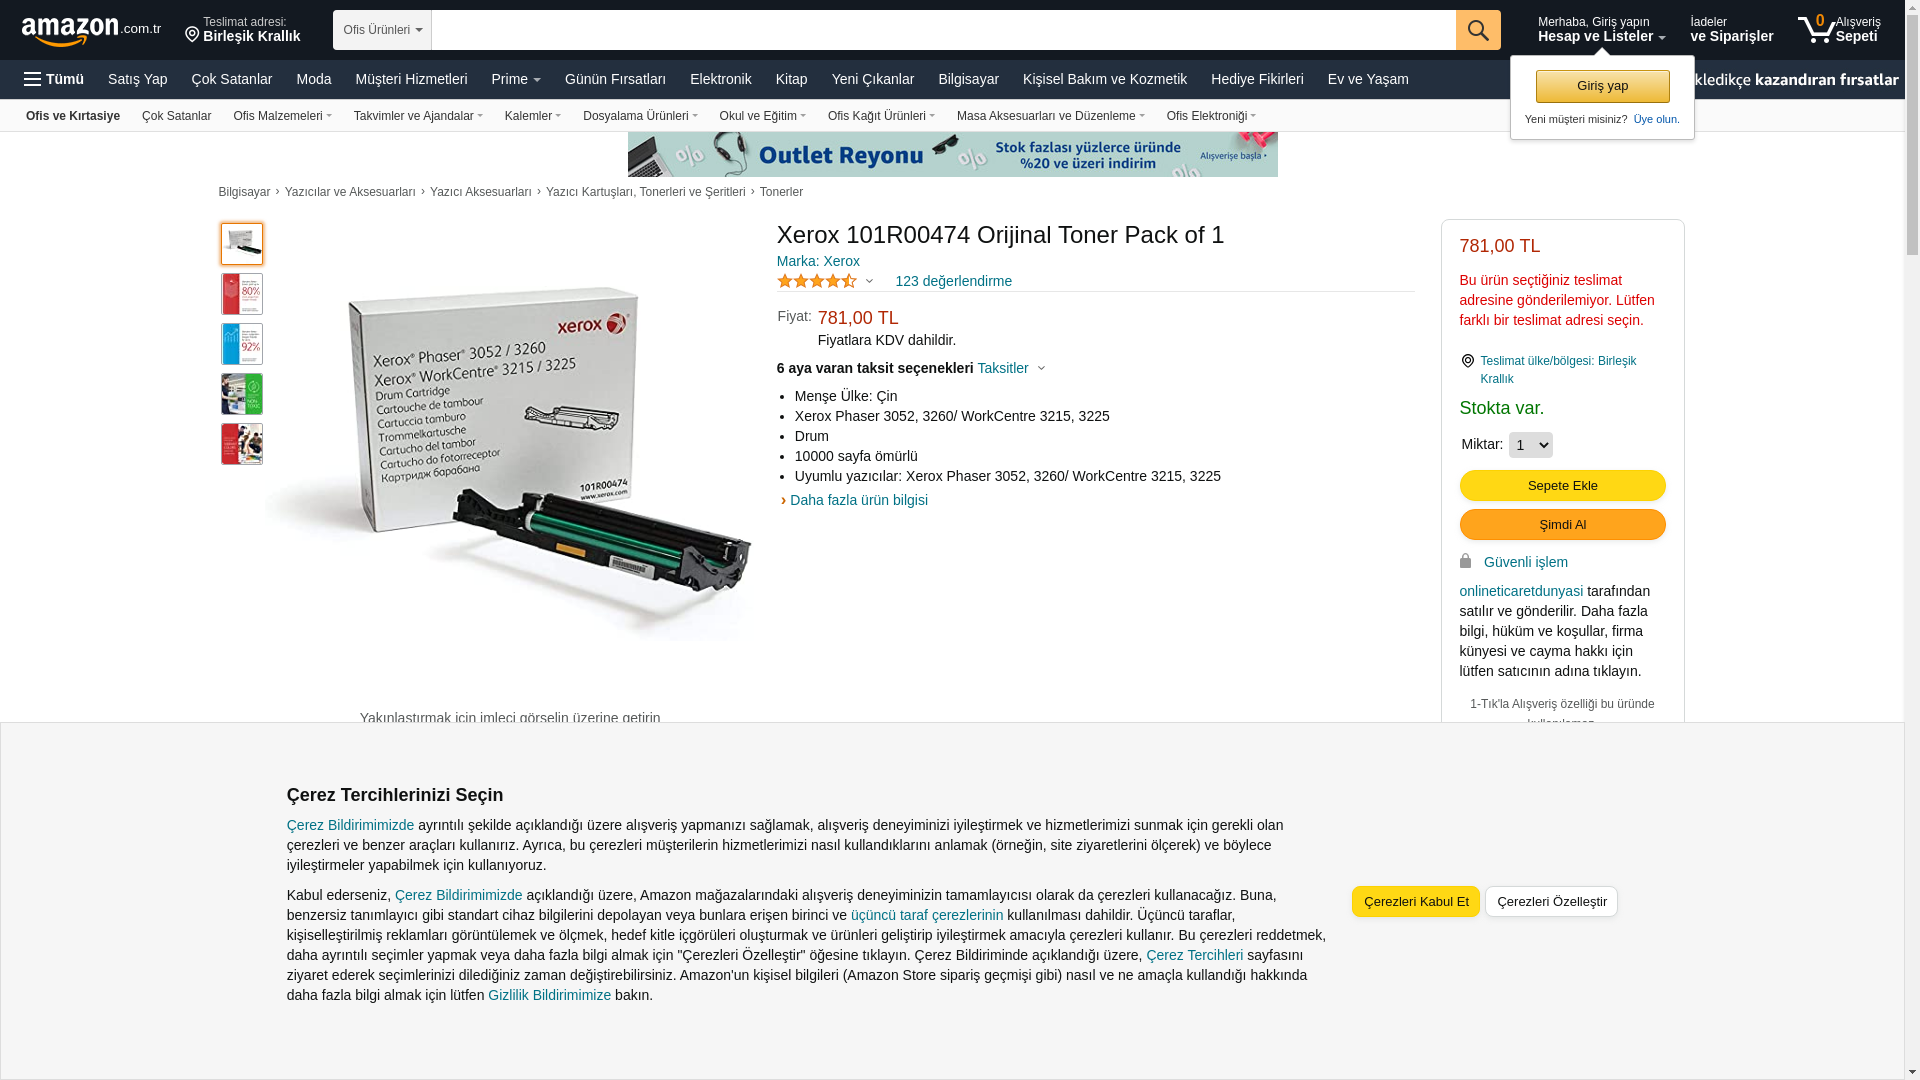The image size is (1920, 1080).
Task: Select the fourth product thumbnail
Action: click(x=242, y=394)
